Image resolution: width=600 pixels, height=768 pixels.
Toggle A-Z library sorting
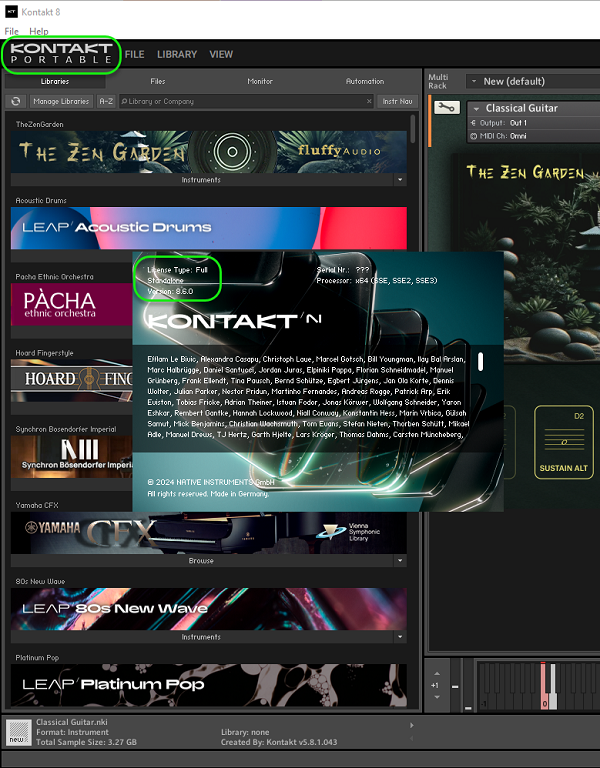[106, 101]
